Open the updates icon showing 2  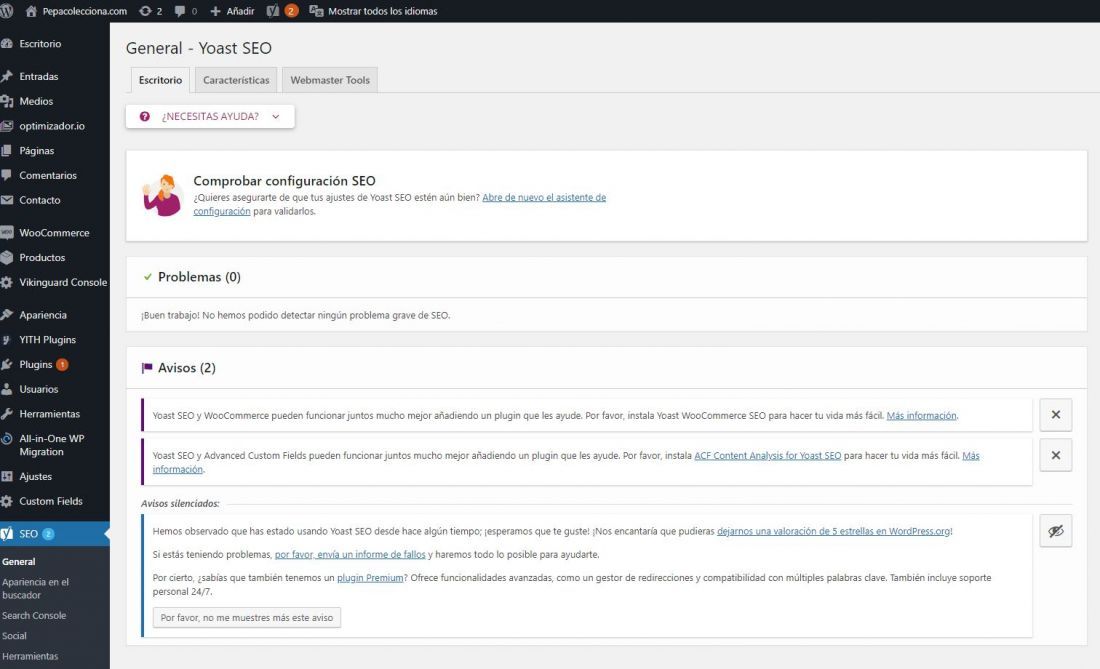click(x=150, y=11)
